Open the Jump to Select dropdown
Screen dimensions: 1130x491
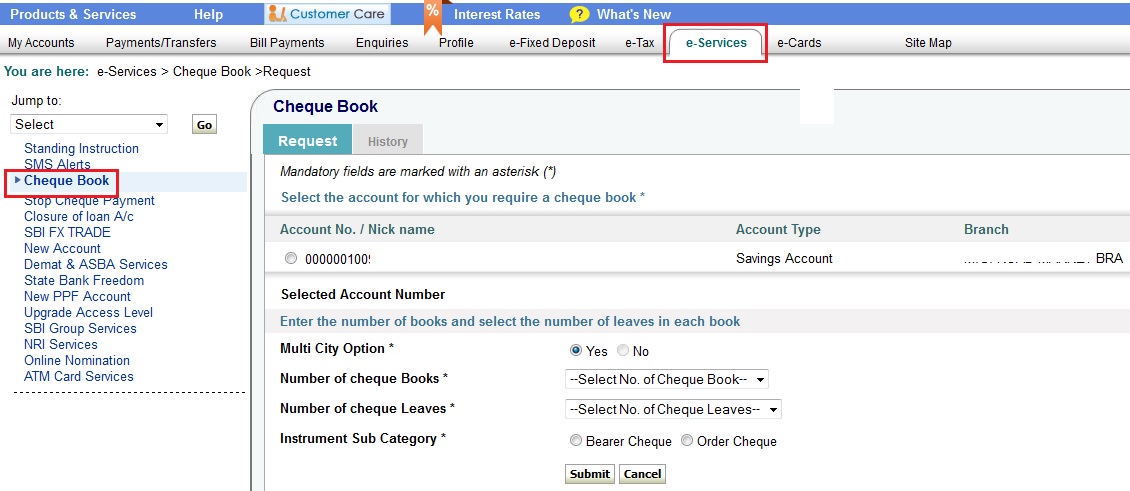click(x=89, y=124)
